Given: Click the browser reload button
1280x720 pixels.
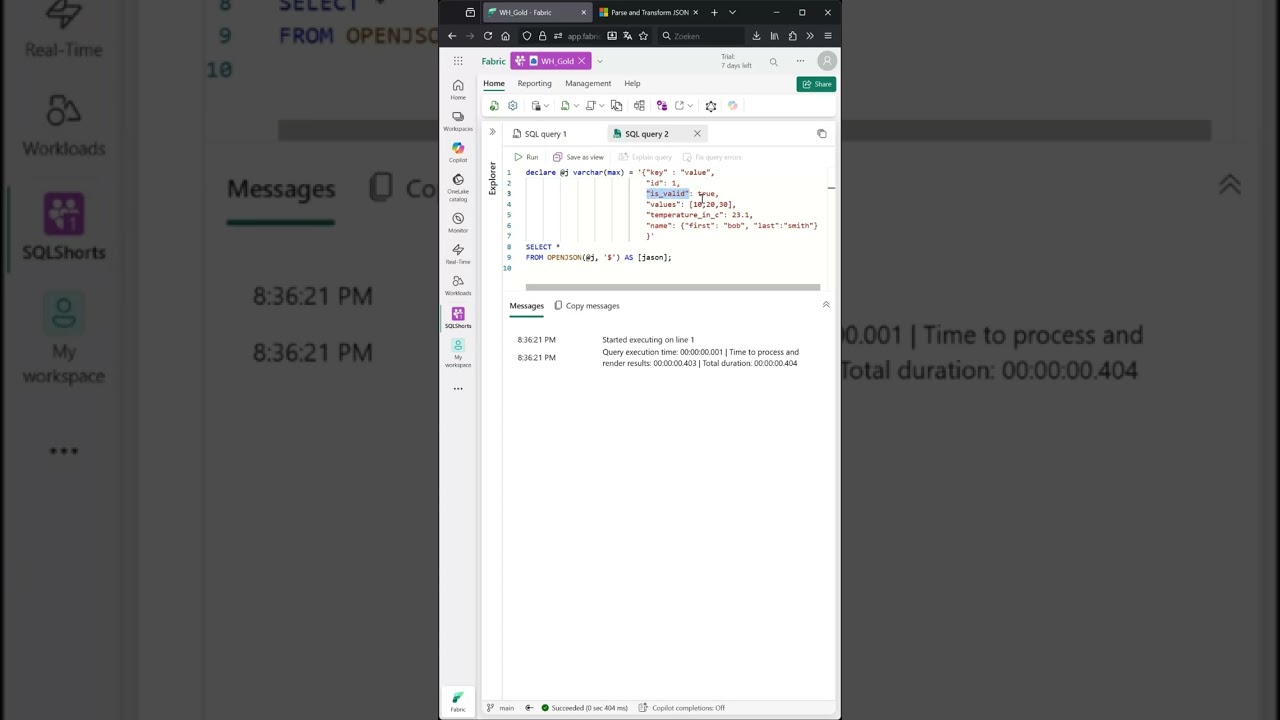Looking at the screenshot, I should [488, 36].
